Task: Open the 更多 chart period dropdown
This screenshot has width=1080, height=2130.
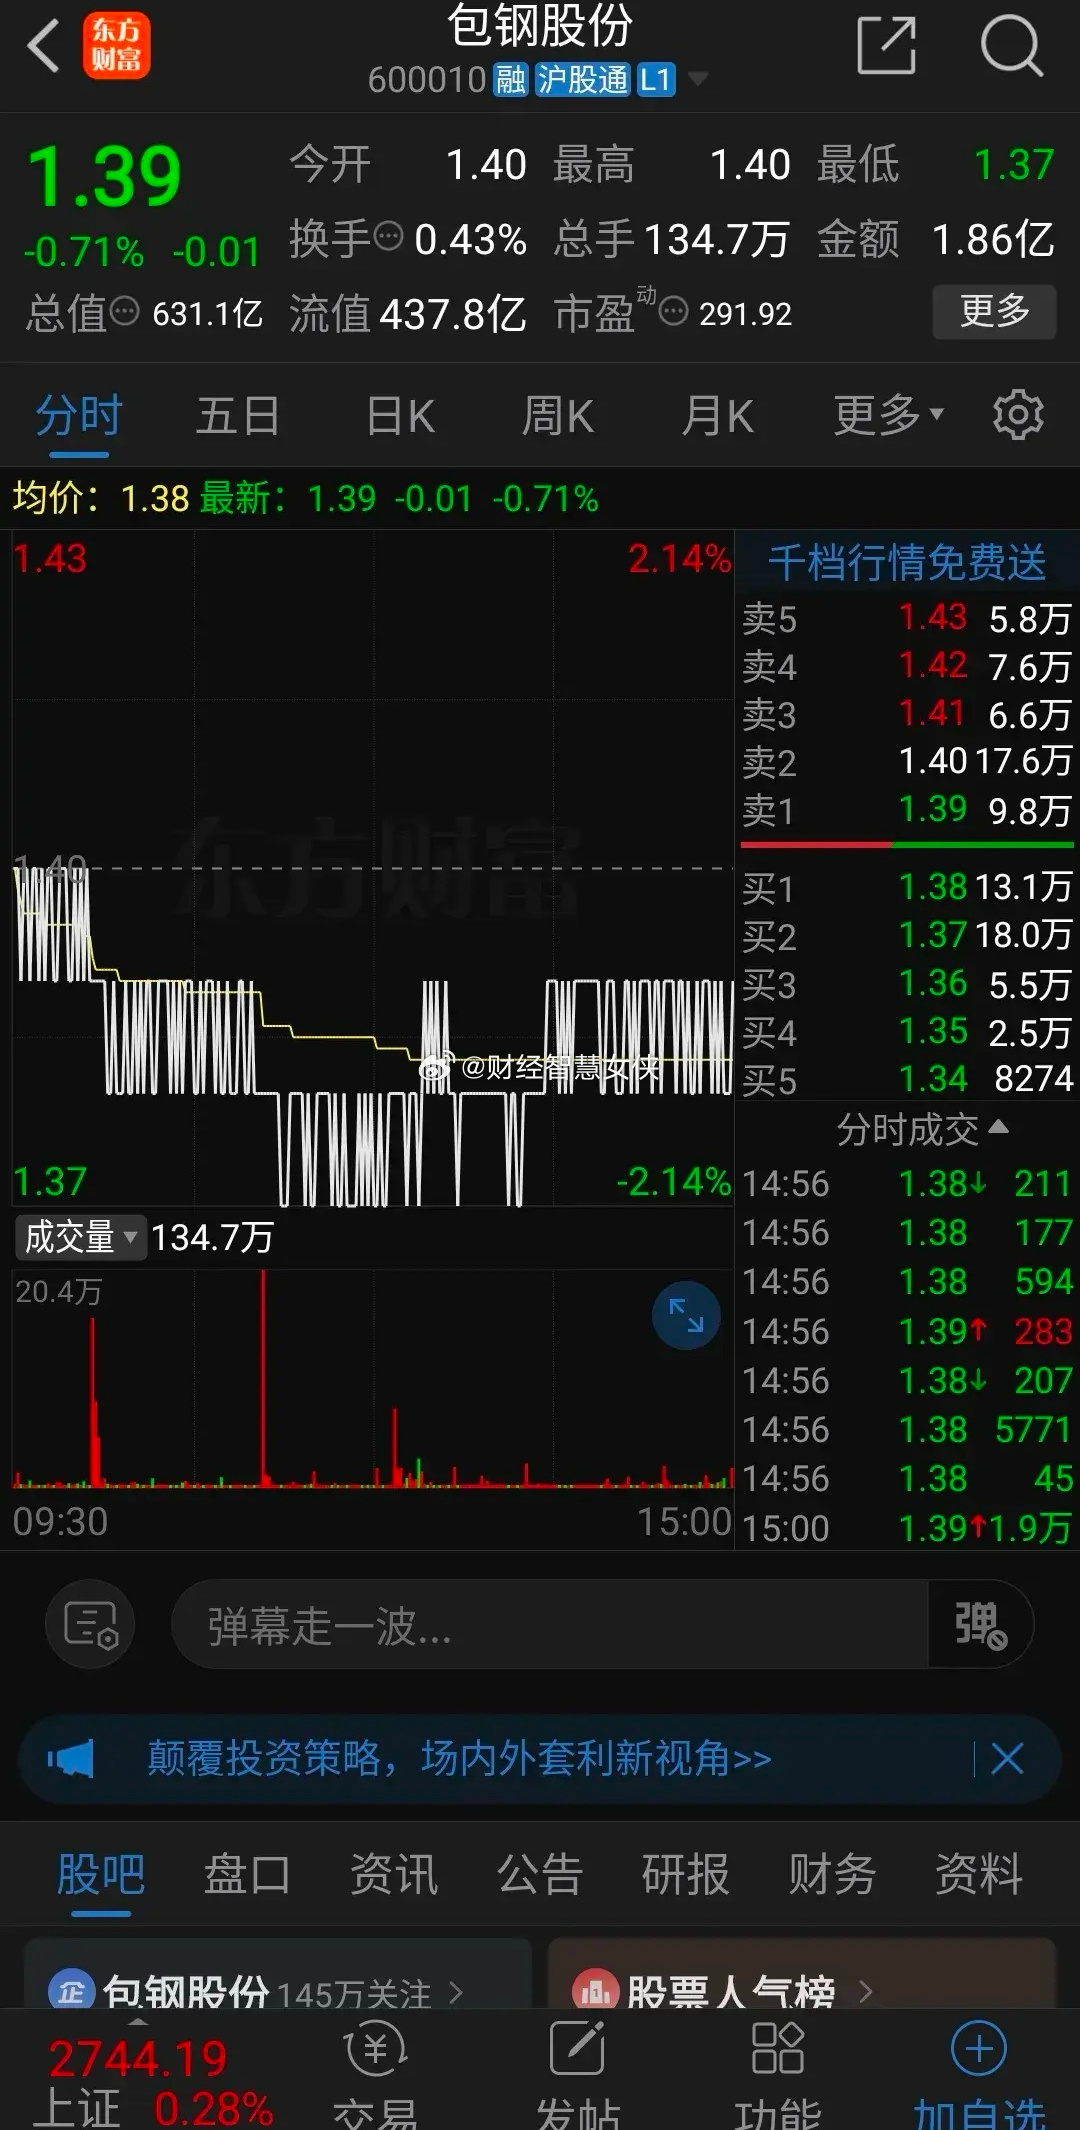Action: 889,415
